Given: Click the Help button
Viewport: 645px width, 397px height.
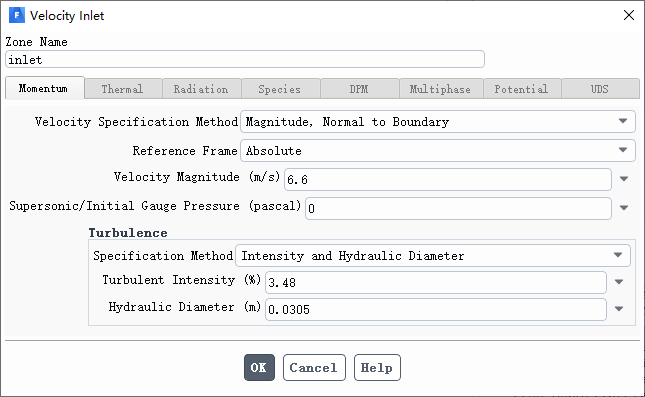Looking at the screenshot, I should coord(377,367).
